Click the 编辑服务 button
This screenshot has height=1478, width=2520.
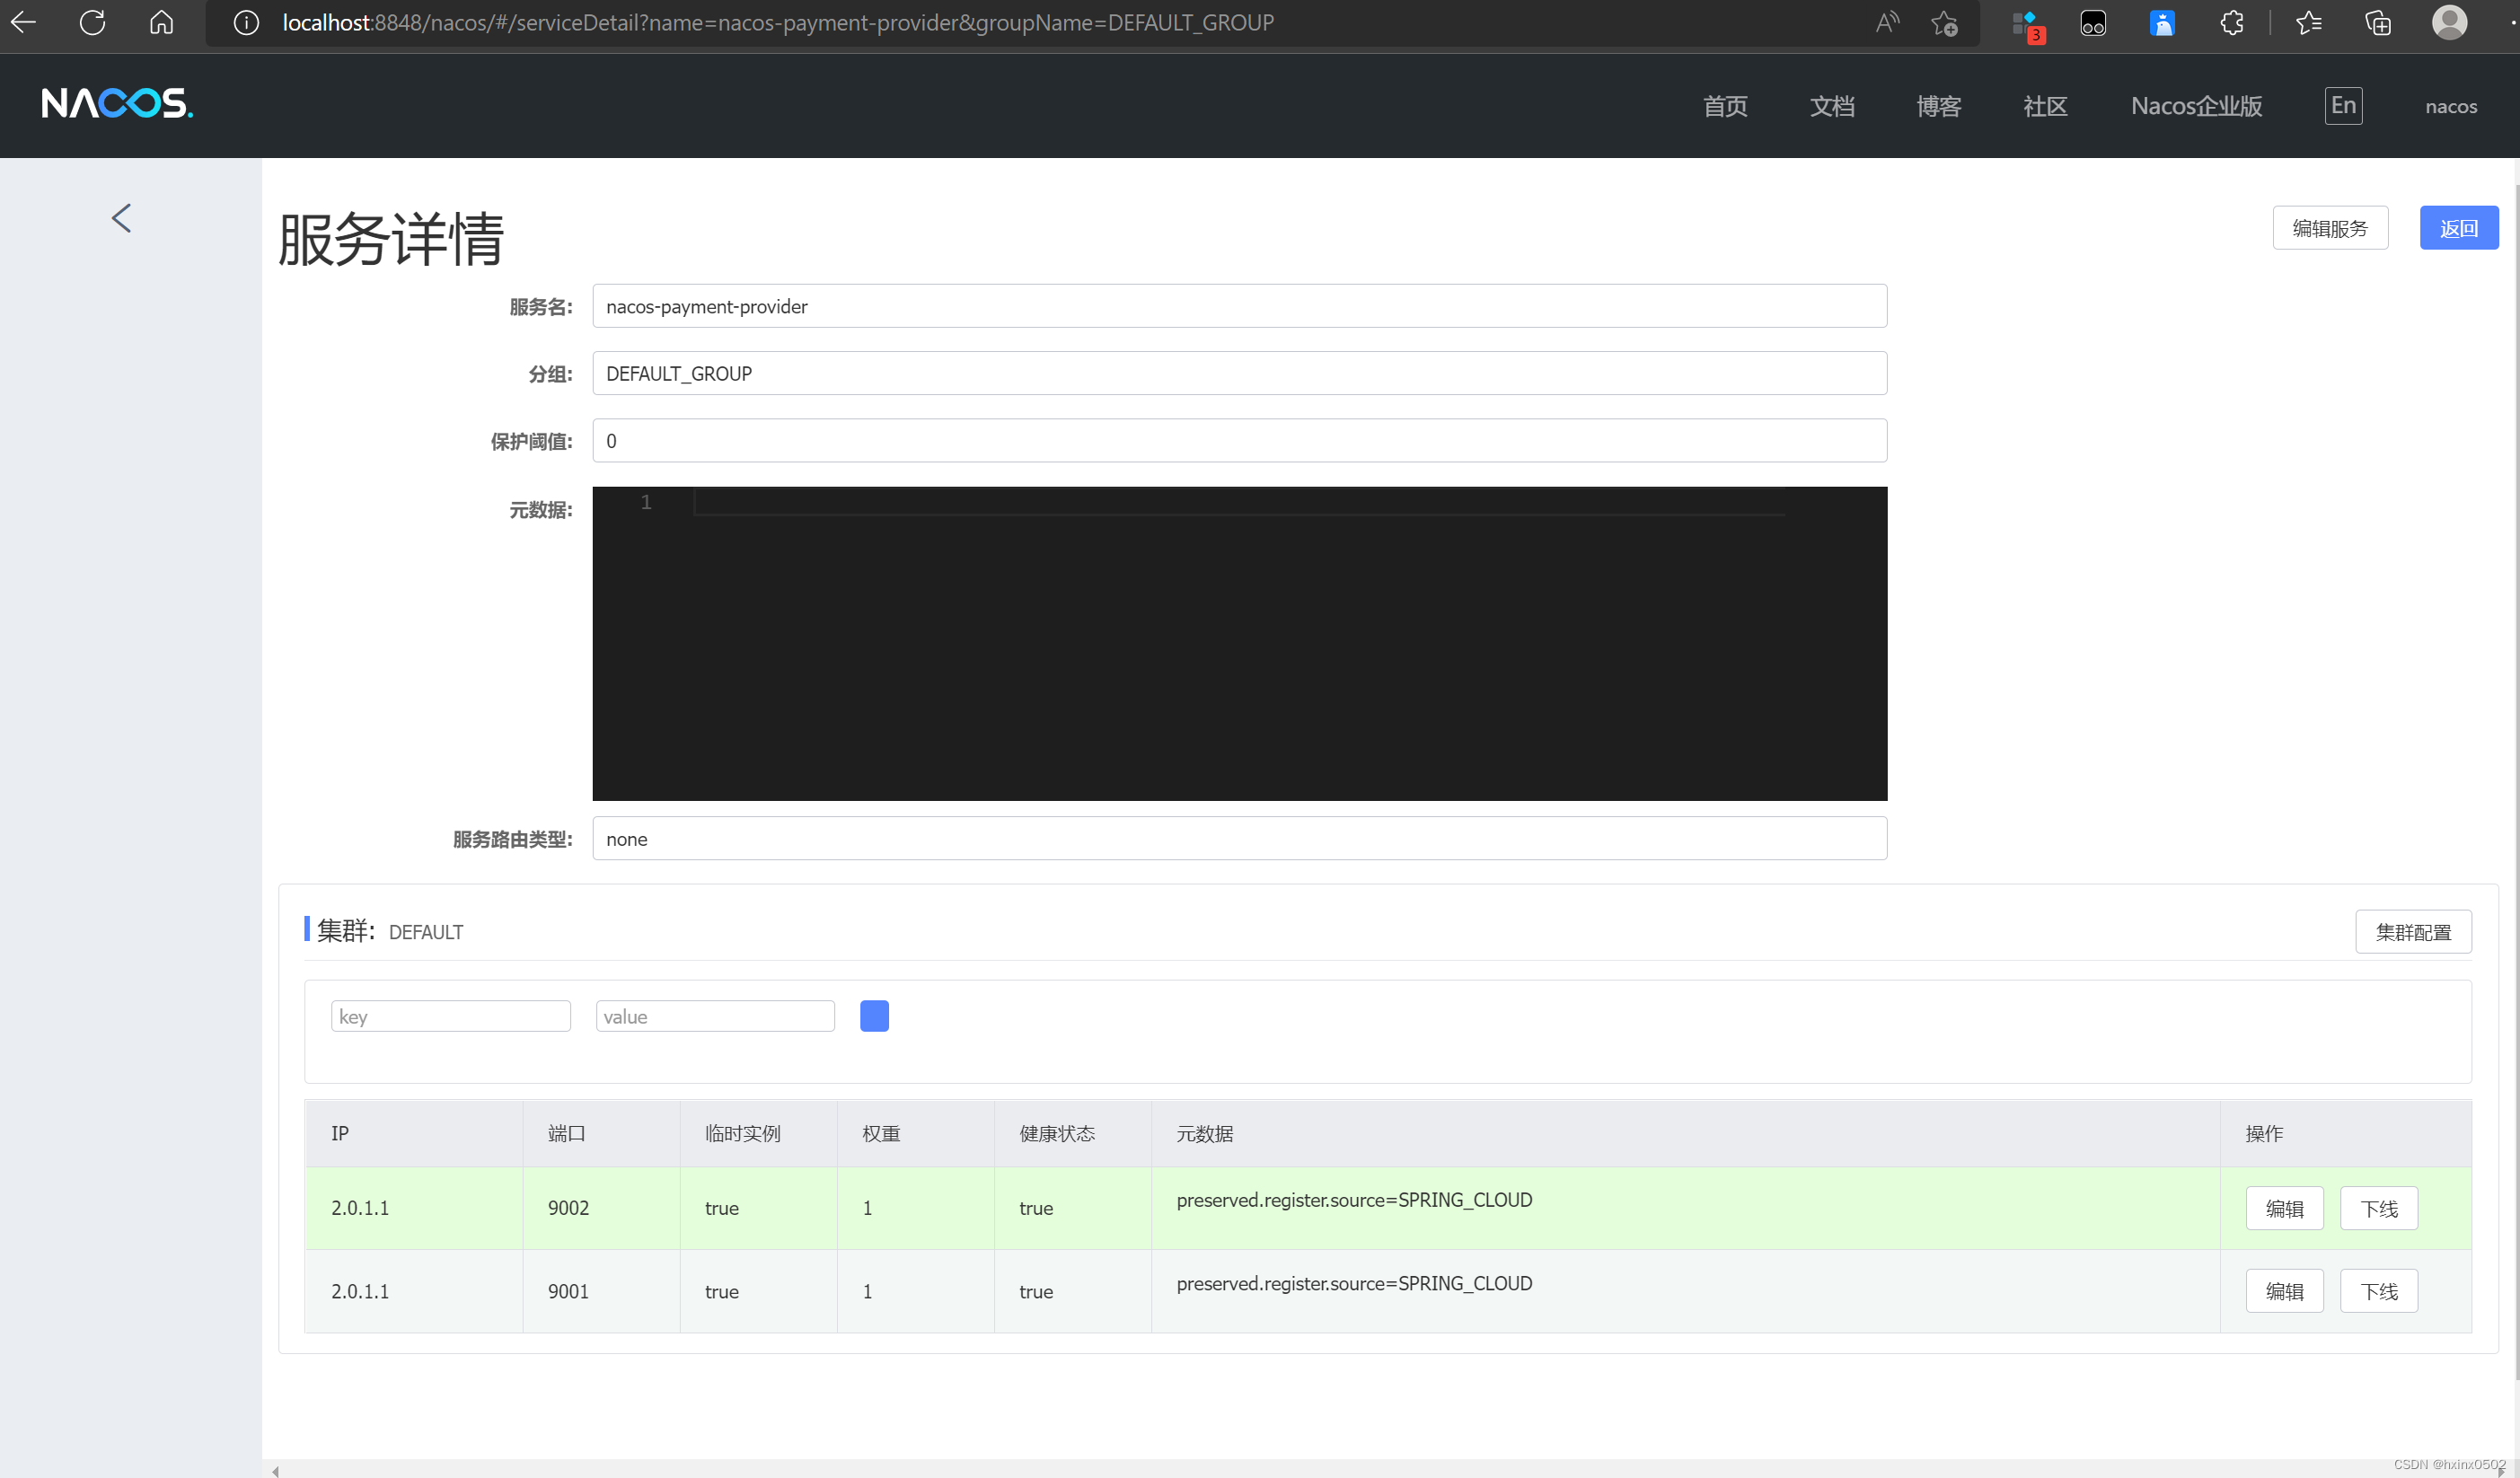[x=2329, y=228]
